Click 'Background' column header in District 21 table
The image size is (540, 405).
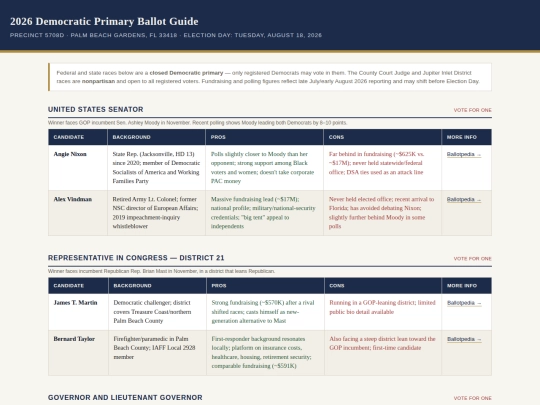coord(132,285)
